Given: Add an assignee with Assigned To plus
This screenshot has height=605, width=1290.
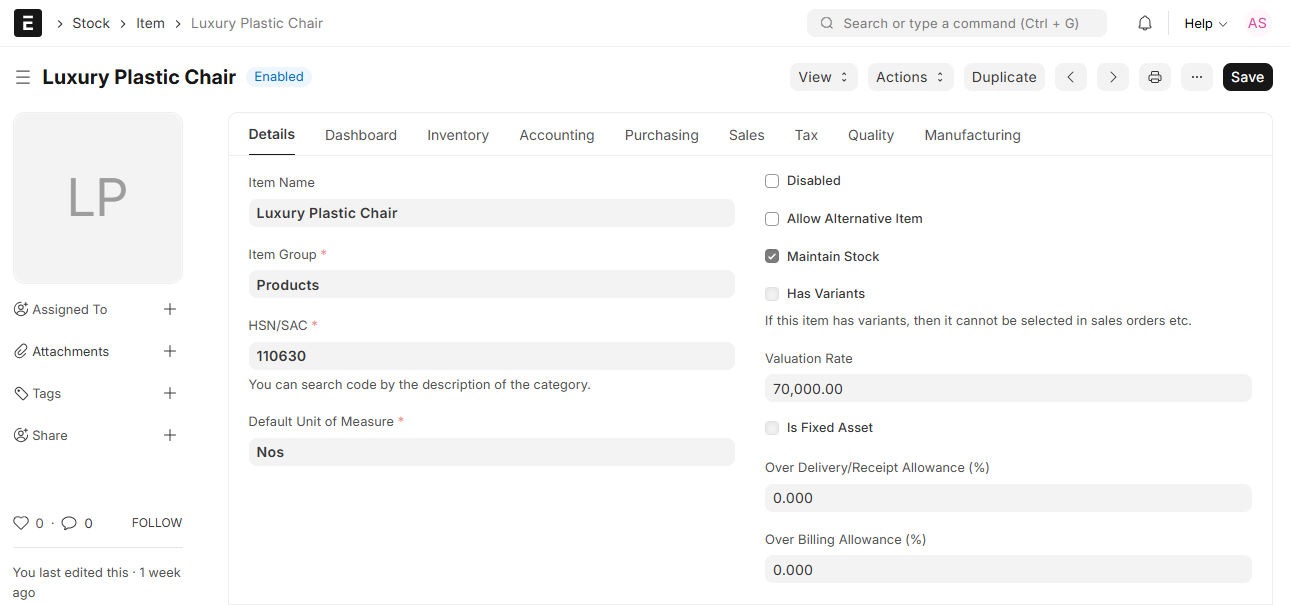Looking at the screenshot, I should [170, 309].
